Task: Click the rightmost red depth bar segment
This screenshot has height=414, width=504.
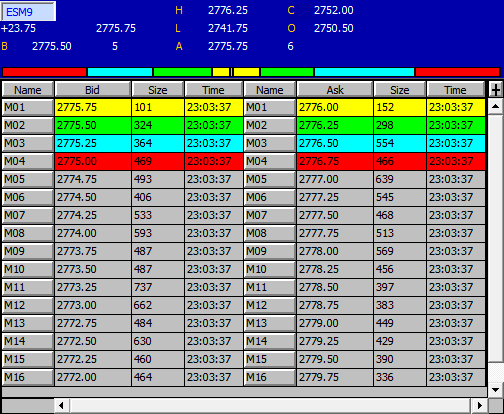Action: (x=458, y=72)
